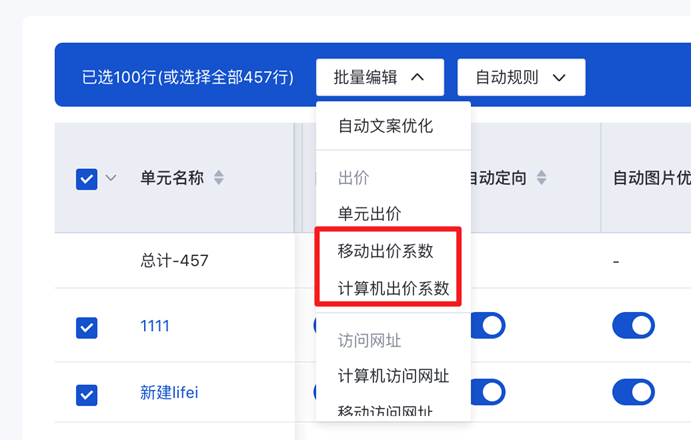Switch off 自动定向 for the 新建lifei row
This screenshot has height=440, width=691.
(486, 392)
